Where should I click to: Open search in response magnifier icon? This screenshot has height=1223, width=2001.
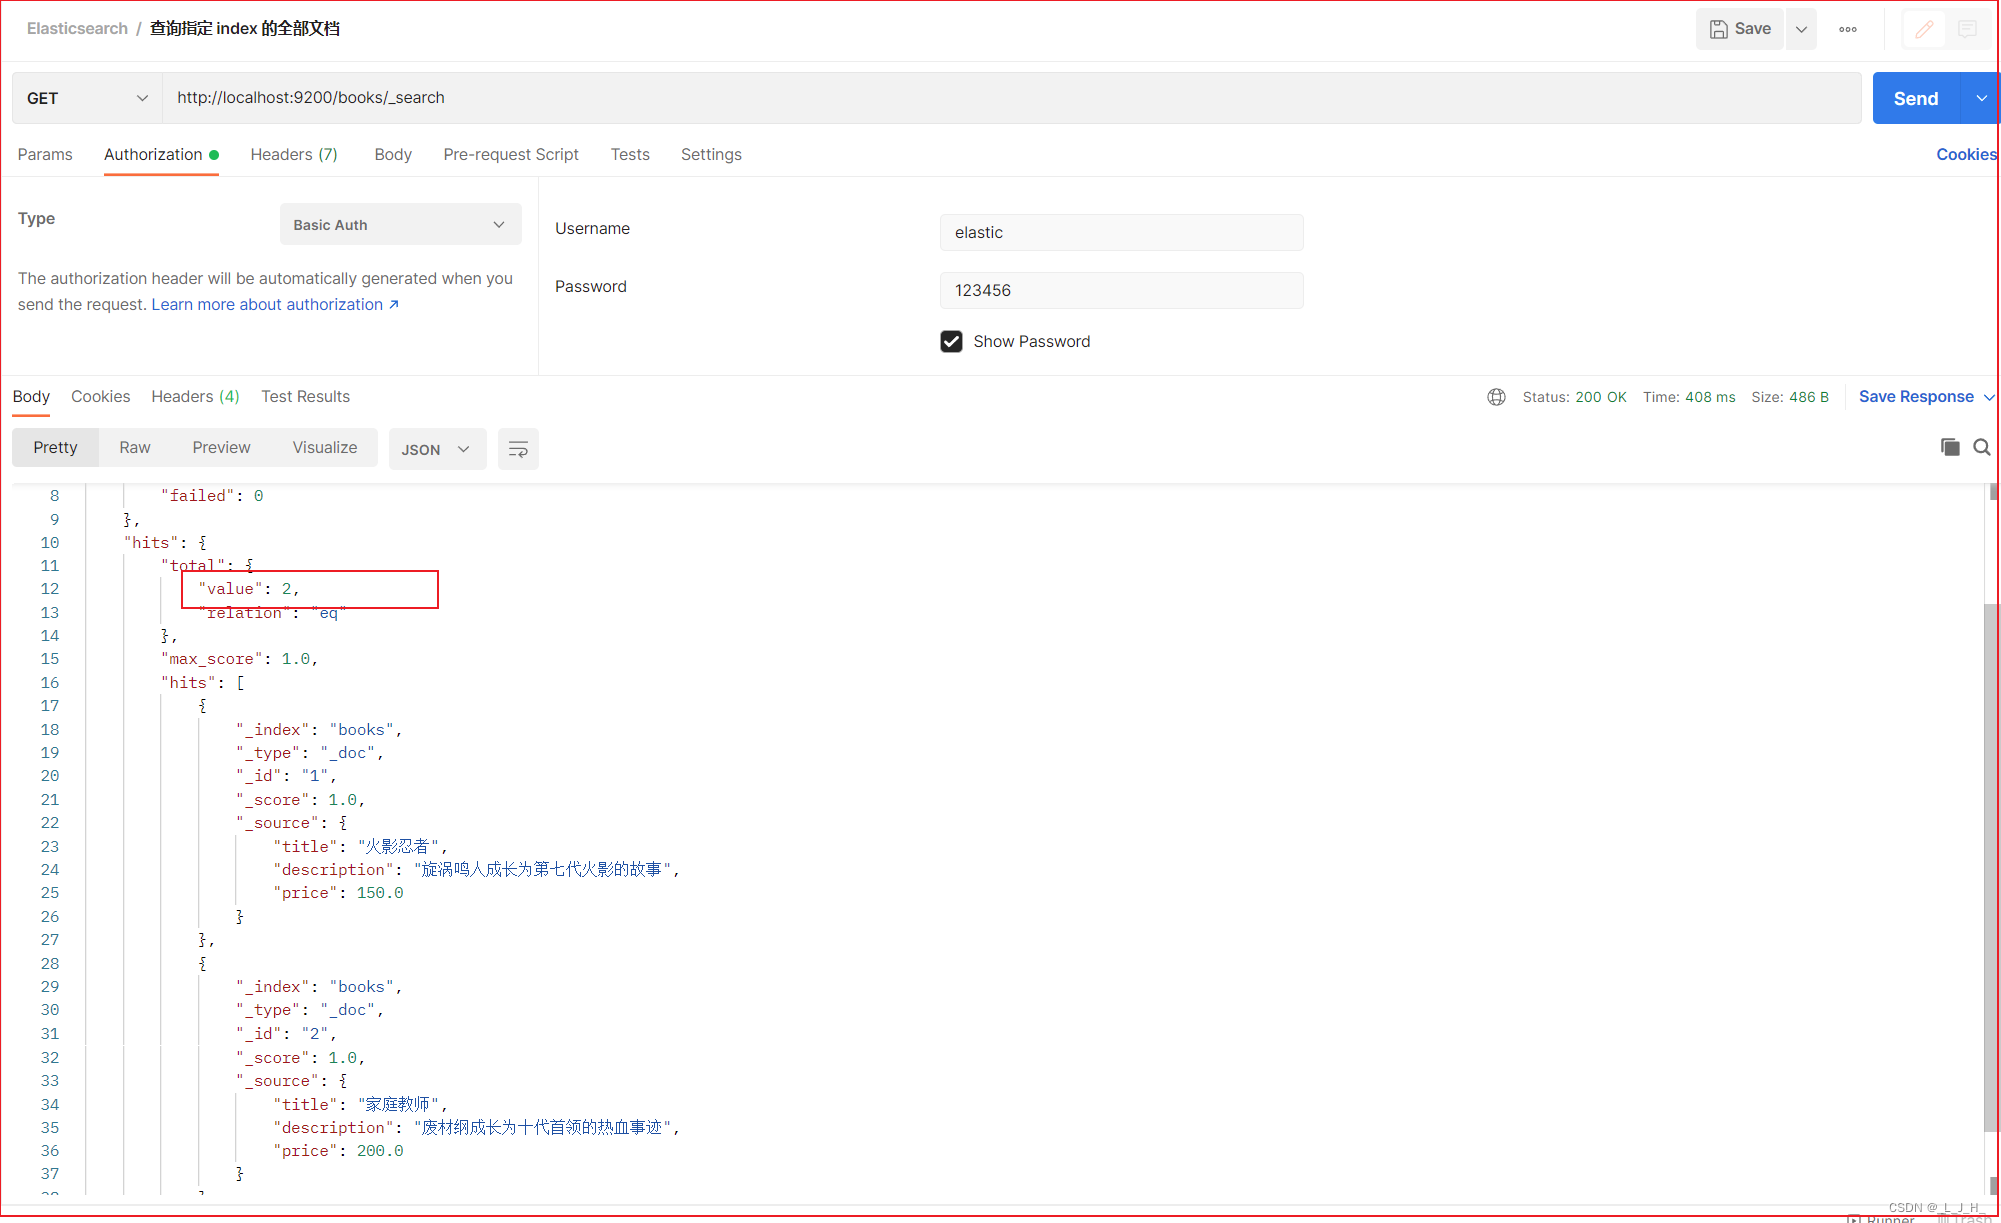pyautogui.click(x=1981, y=447)
